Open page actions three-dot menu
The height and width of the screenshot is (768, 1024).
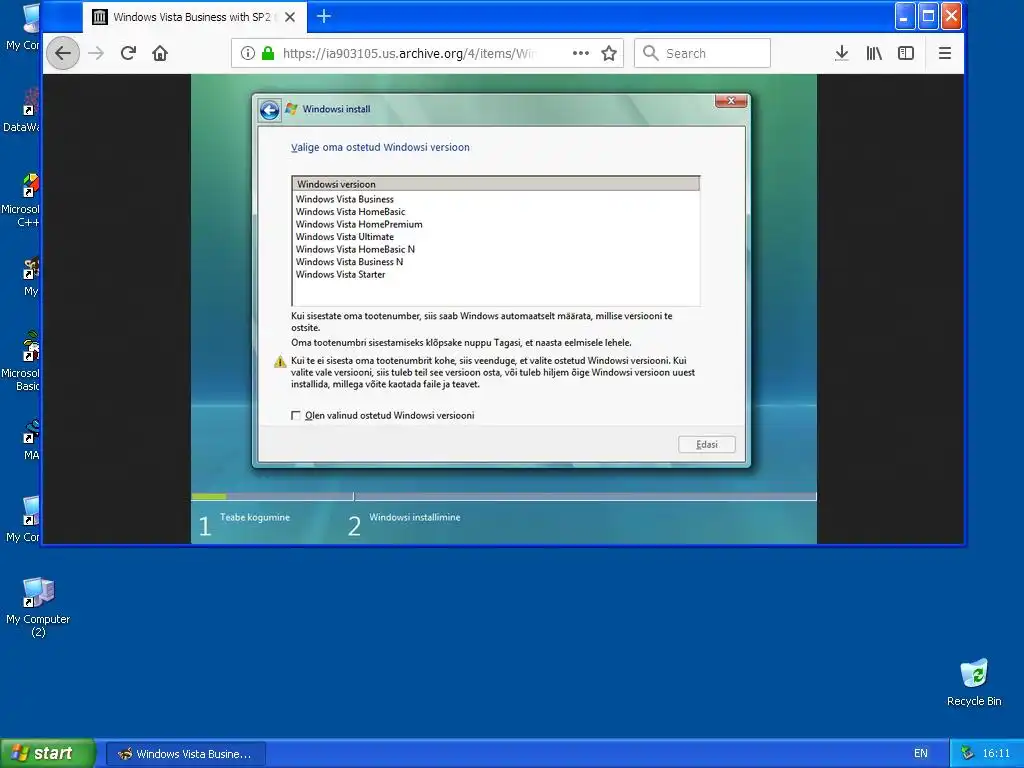tap(581, 53)
